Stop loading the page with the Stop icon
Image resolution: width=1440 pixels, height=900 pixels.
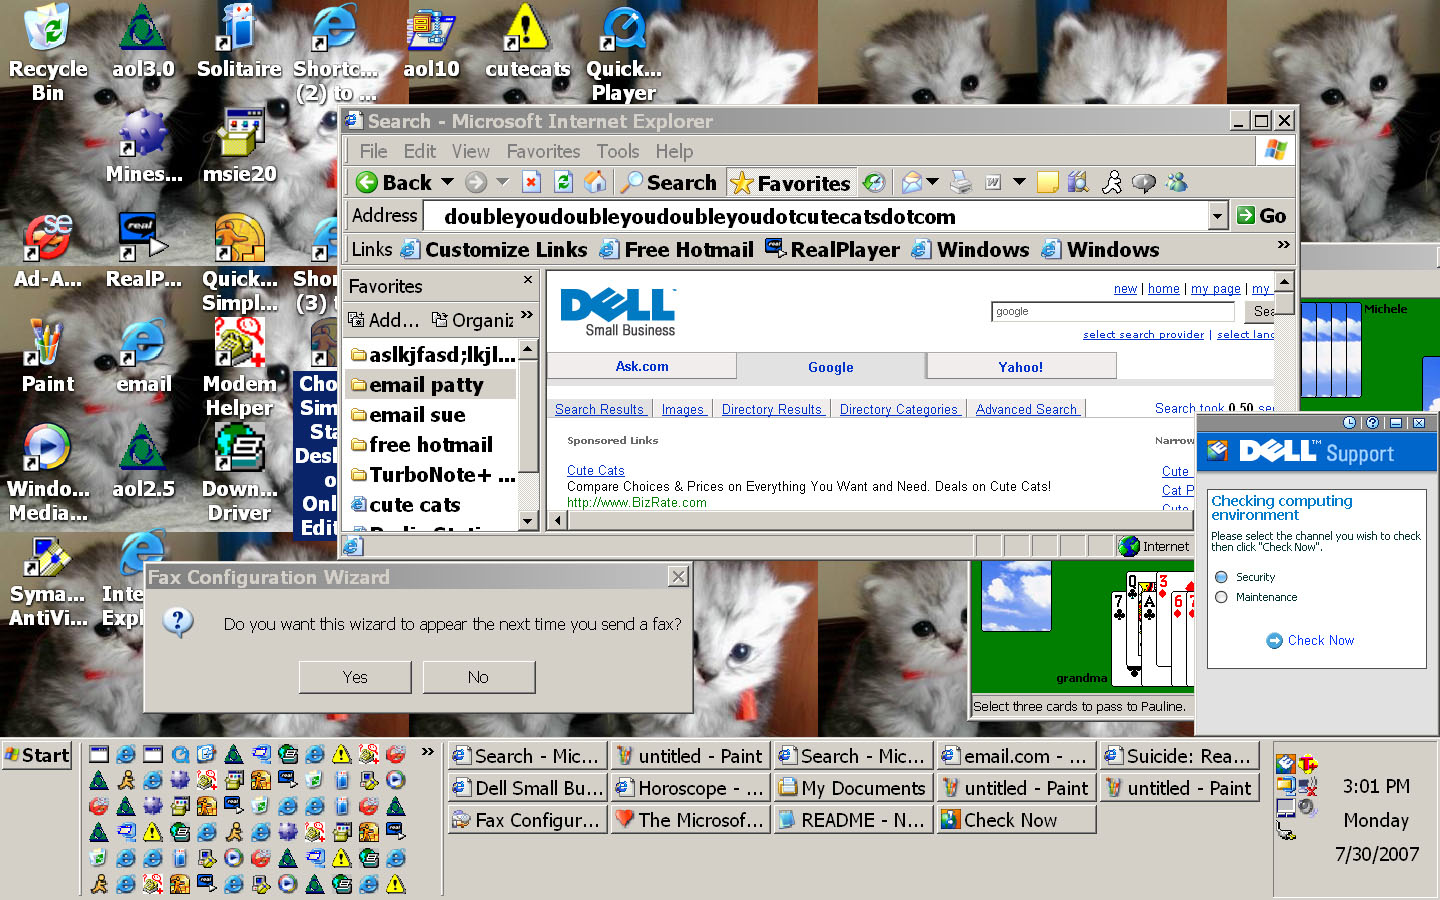click(x=532, y=182)
